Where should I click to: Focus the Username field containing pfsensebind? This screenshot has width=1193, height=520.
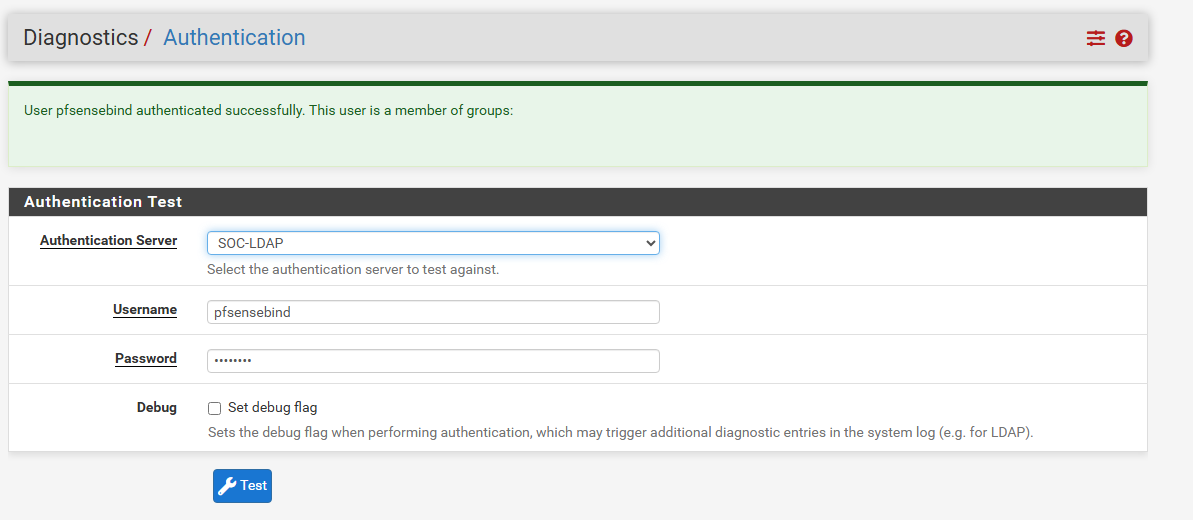click(x=433, y=312)
